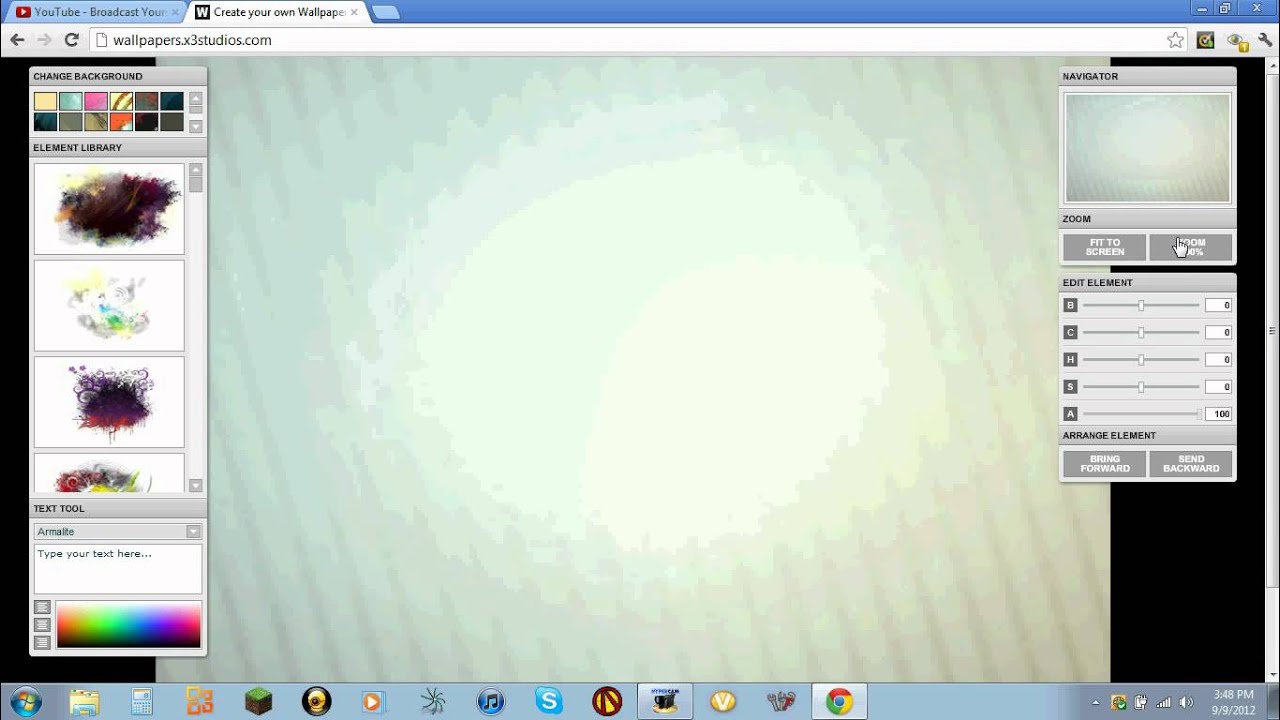Click the S saturation slider handle
The width and height of the screenshot is (1280, 720).
(1141, 386)
